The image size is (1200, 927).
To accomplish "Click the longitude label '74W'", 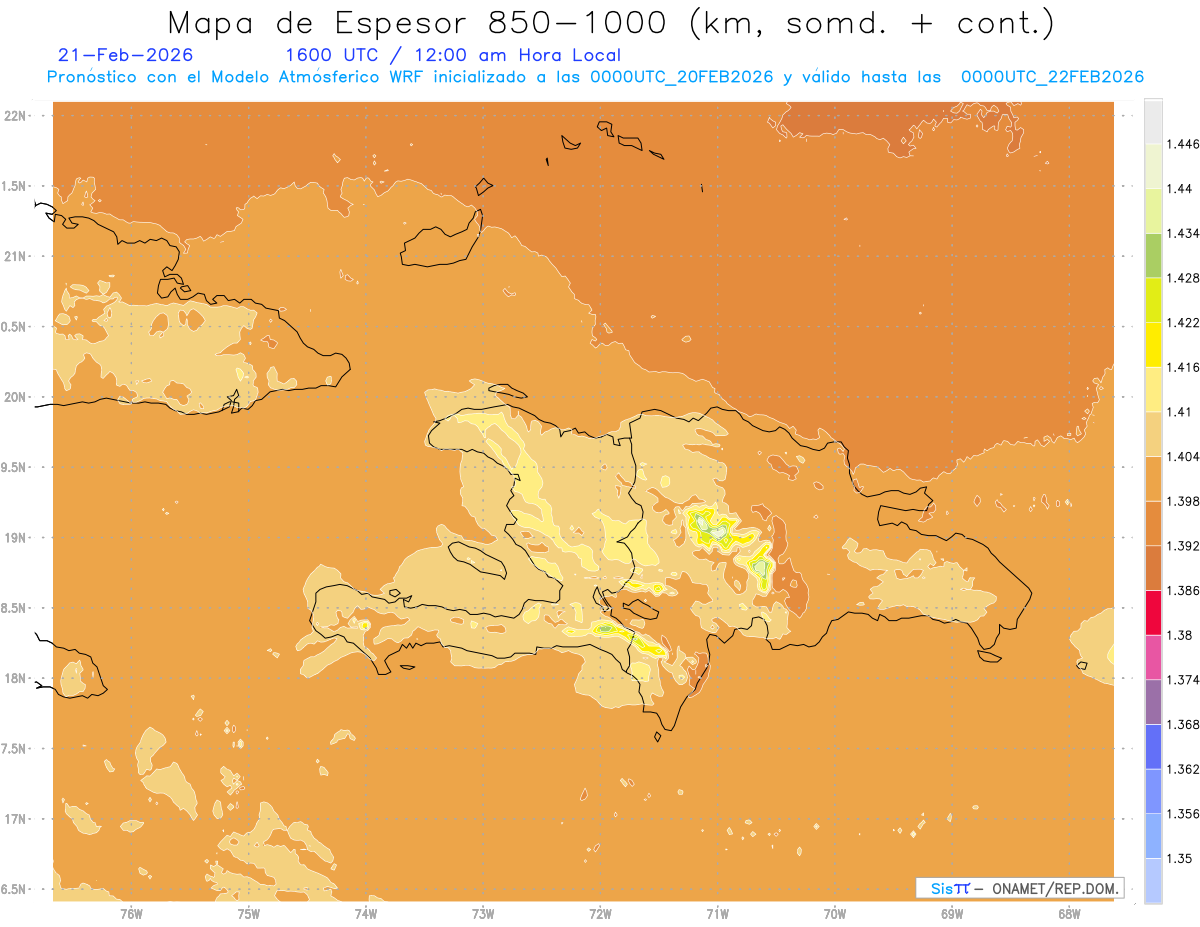I will click(366, 913).
